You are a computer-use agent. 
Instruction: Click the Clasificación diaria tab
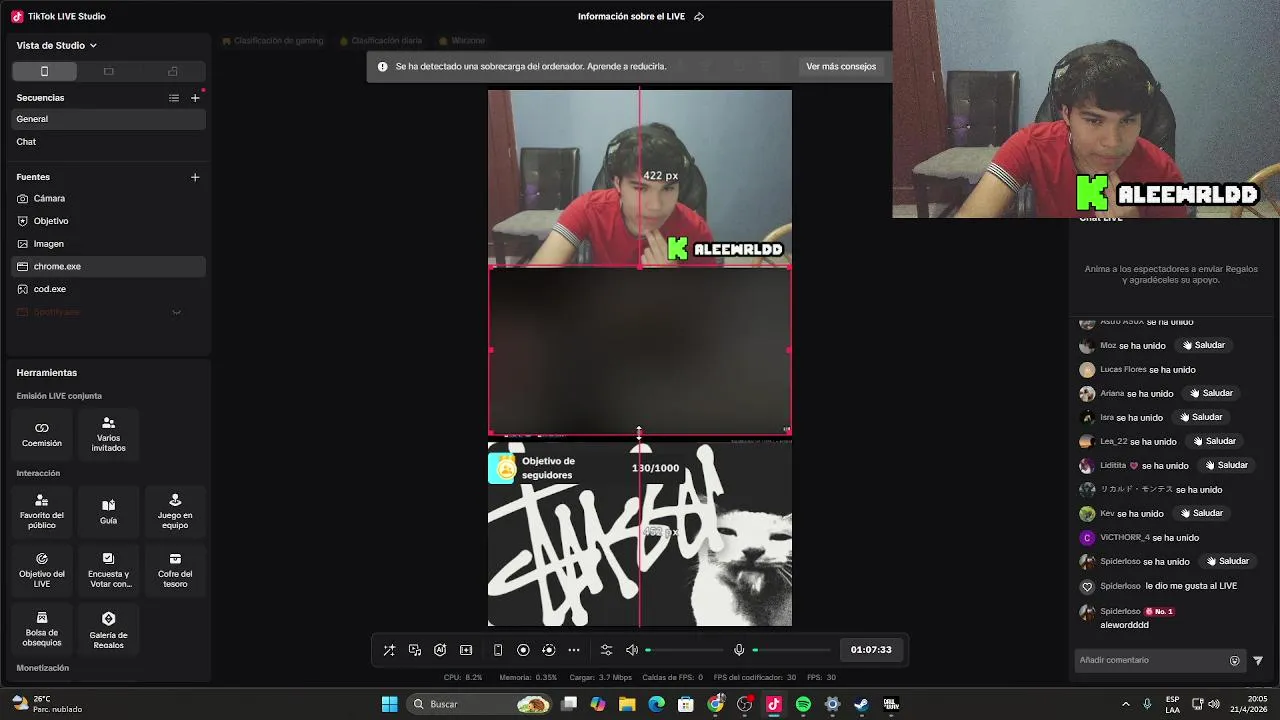[x=381, y=41]
